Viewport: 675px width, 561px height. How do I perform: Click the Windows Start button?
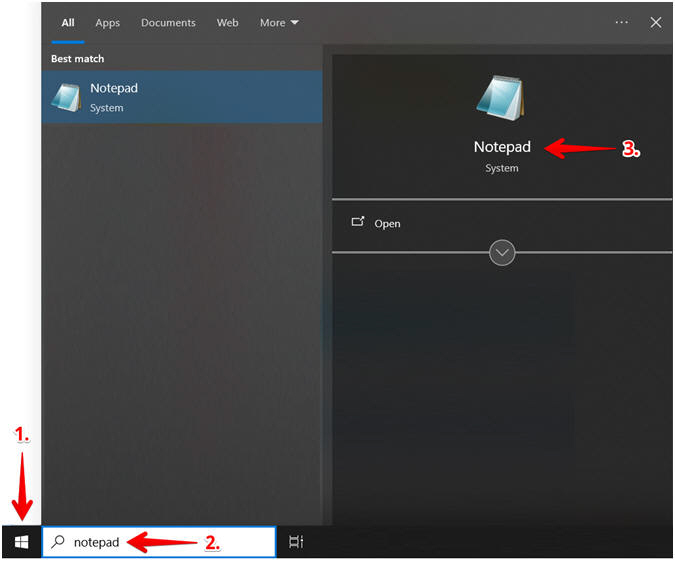pyautogui.click(x=22, y=542)
